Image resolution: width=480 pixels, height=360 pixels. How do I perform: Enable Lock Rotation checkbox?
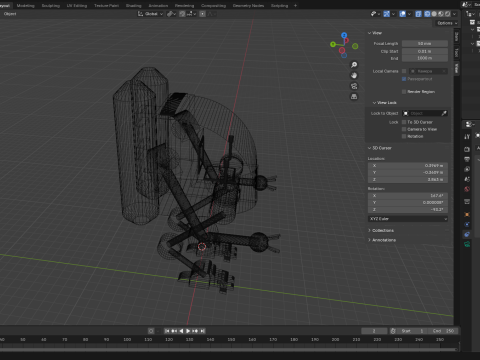point(404,136)
